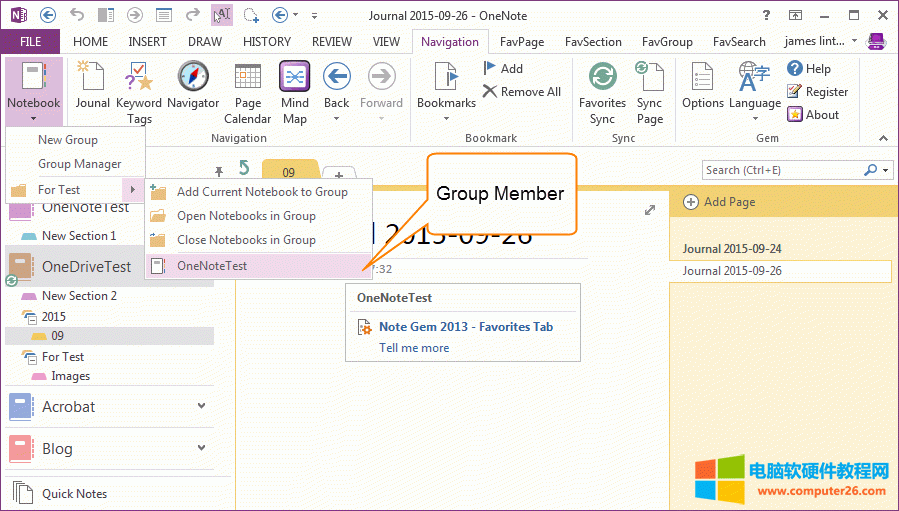Choose Add Current Notebook to Group
The width and height of the screenshot is (899, 511).
click(x=262, y=192)
